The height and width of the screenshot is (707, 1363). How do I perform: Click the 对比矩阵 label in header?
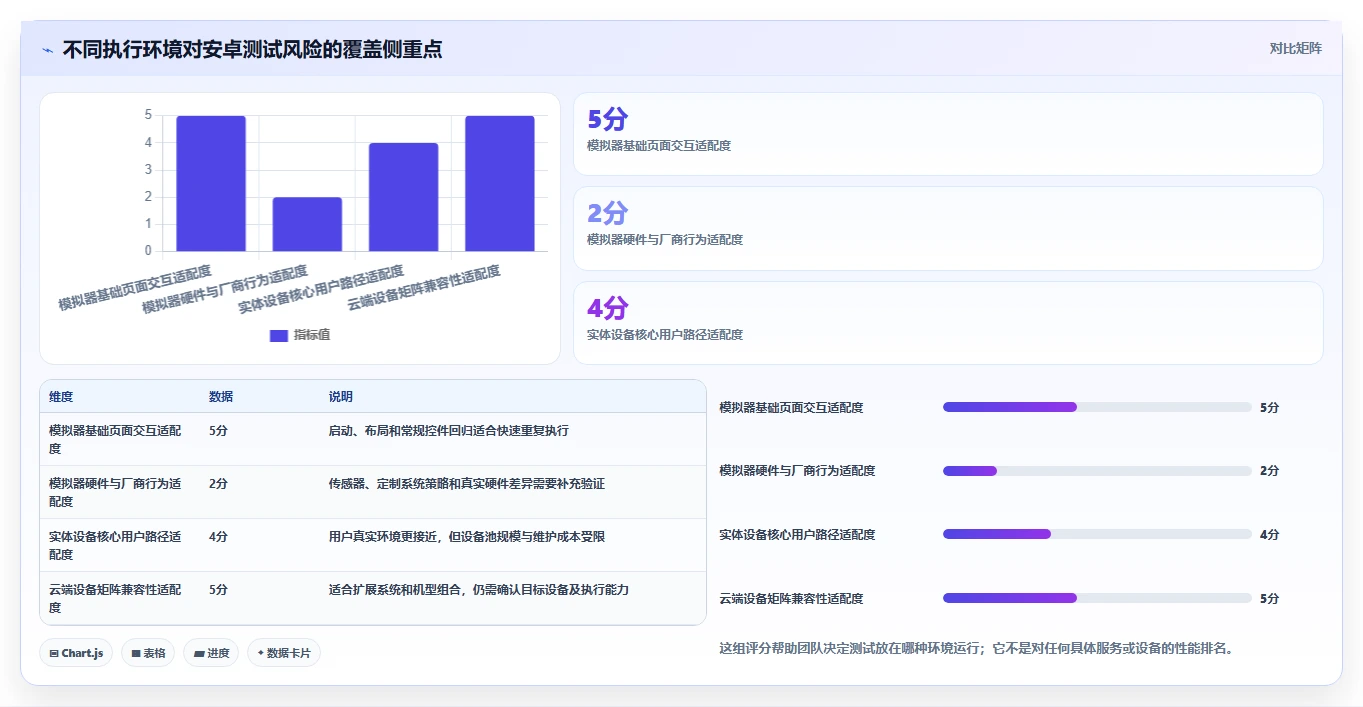(1295, 48)
